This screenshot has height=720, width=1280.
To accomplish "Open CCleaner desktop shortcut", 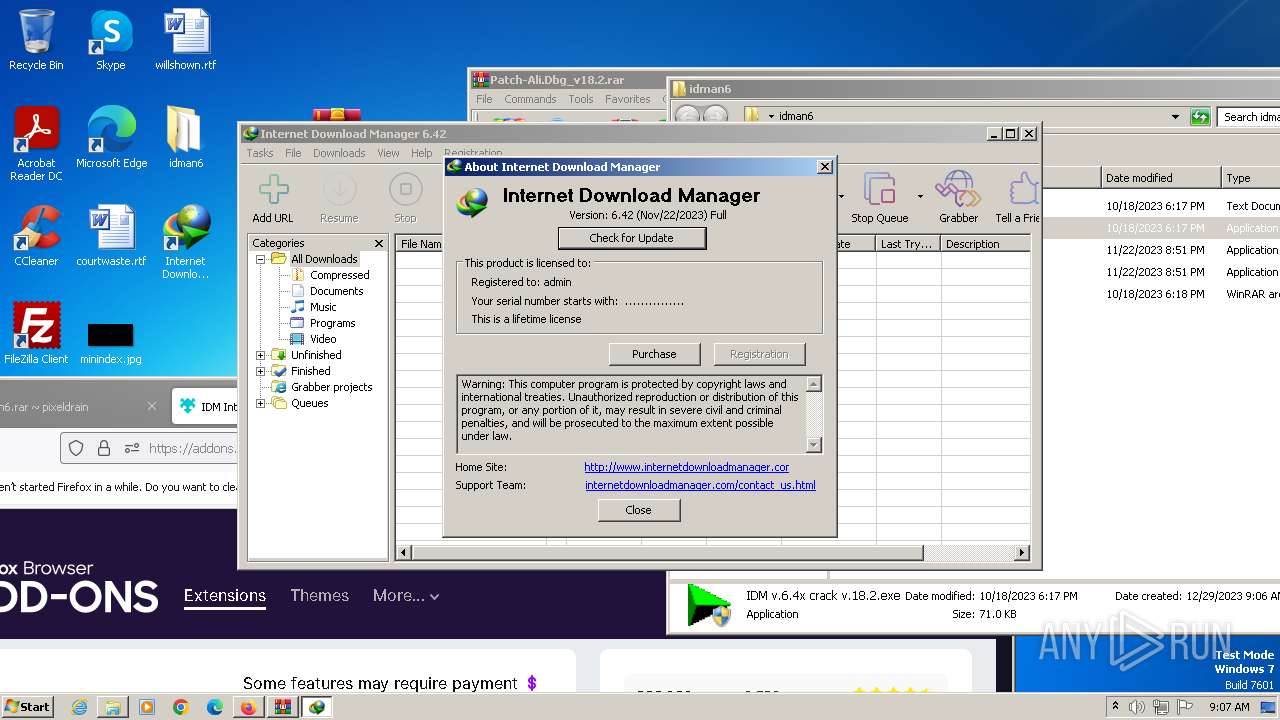I will point(36,236).
